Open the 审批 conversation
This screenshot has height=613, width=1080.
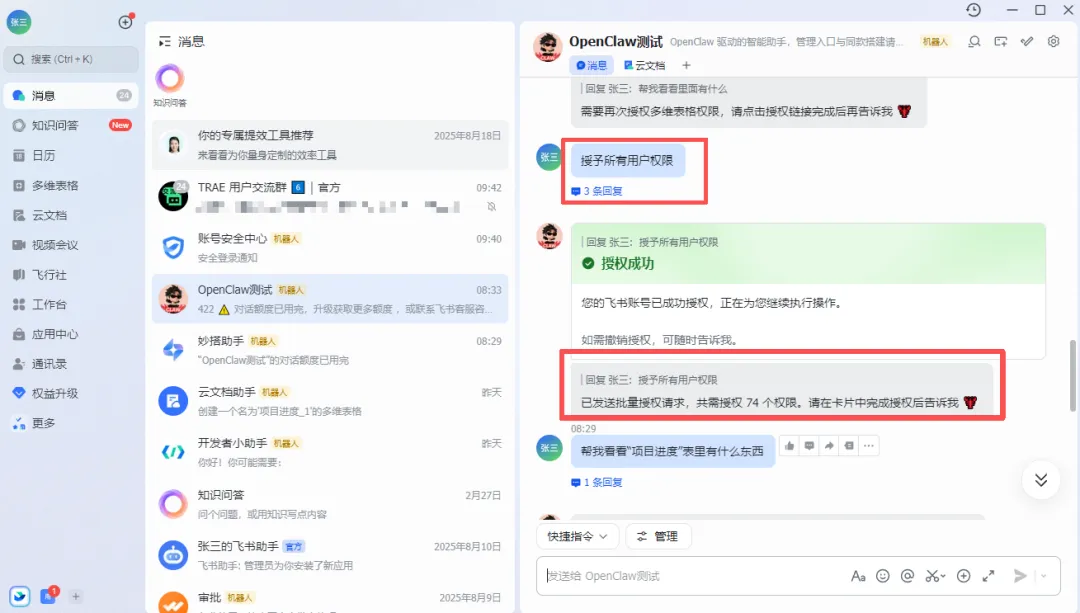tap(330, 598)
